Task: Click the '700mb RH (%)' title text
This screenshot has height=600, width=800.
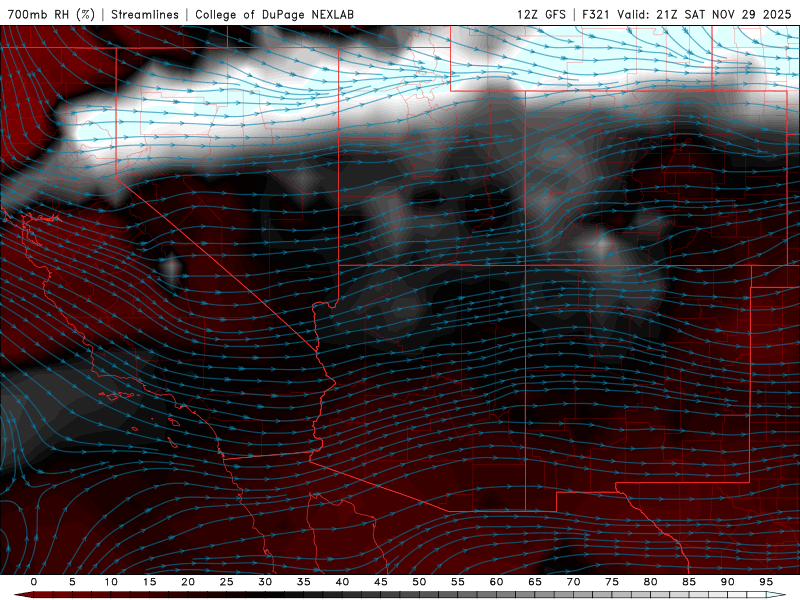Action: [51, 14]
